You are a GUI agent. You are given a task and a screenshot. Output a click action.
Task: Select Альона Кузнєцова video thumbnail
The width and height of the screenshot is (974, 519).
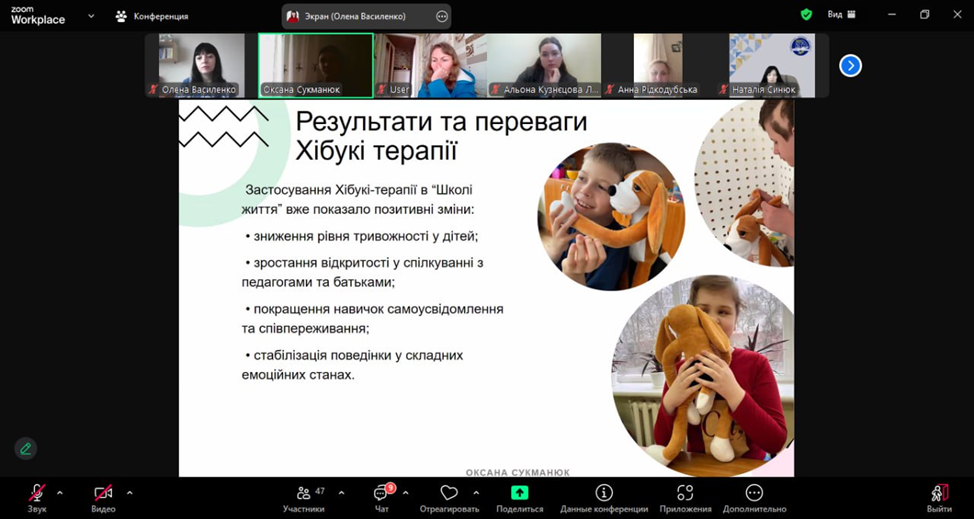pos(544,65)
